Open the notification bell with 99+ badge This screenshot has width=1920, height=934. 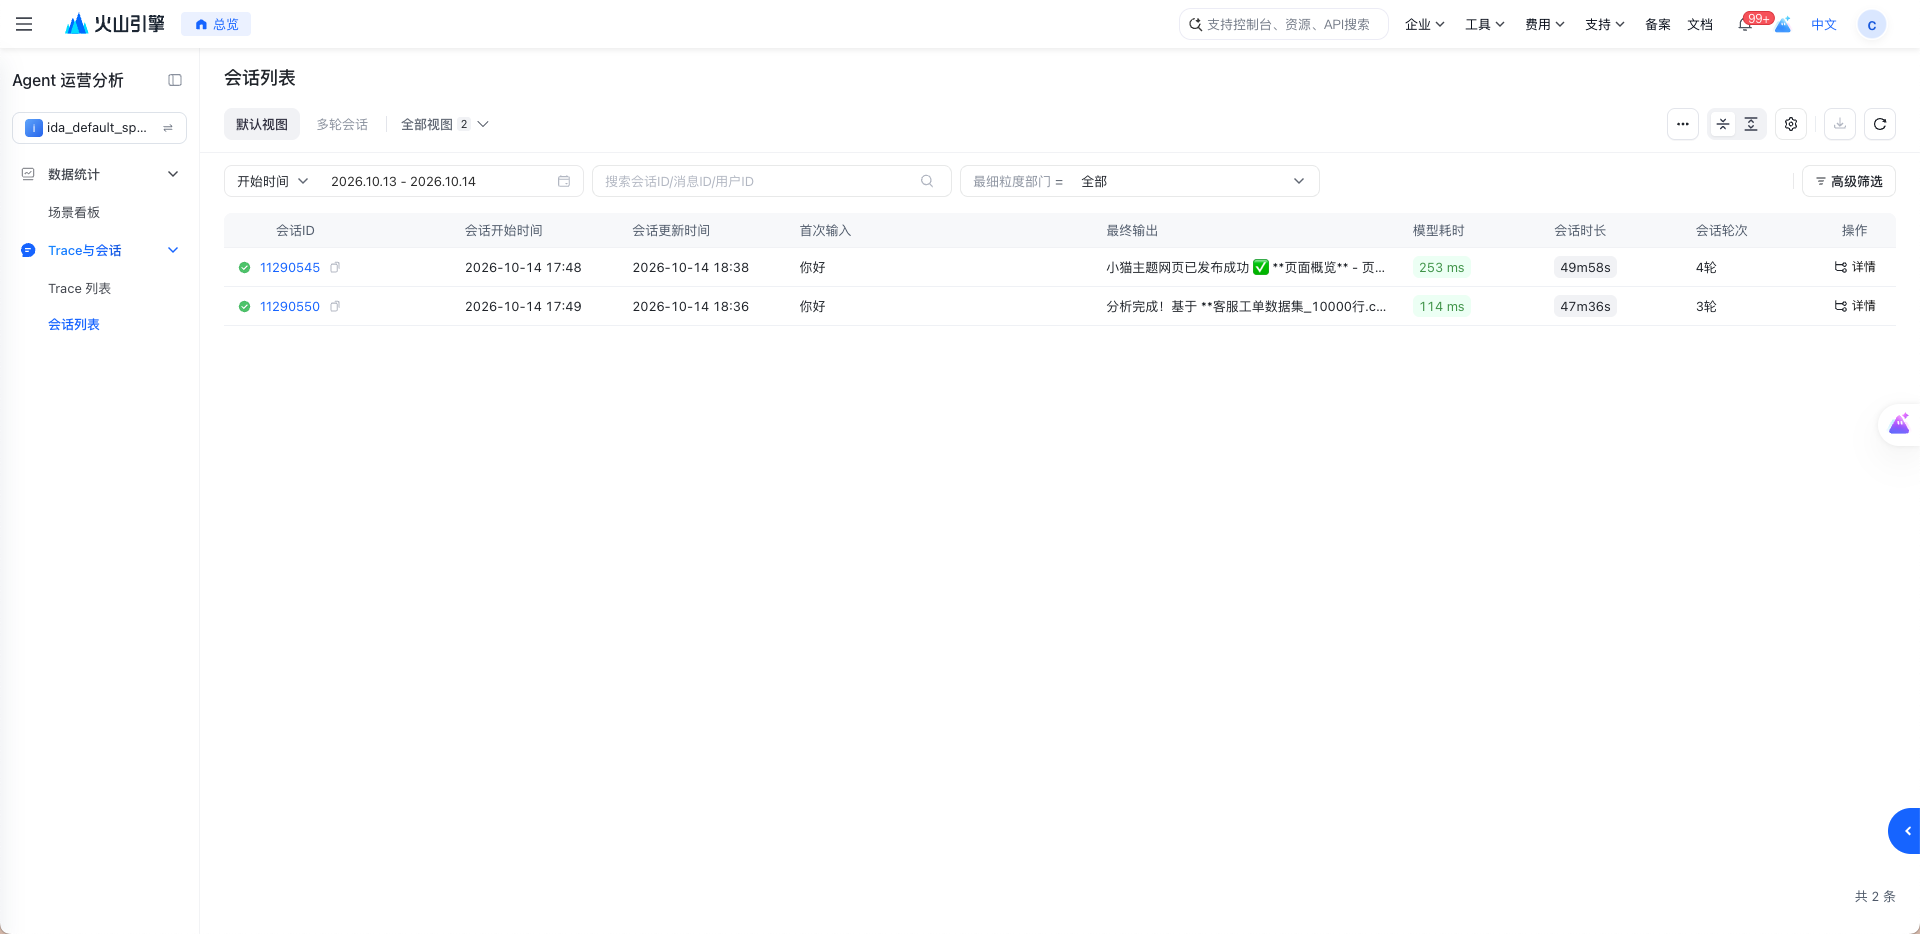coord(1745,25)
